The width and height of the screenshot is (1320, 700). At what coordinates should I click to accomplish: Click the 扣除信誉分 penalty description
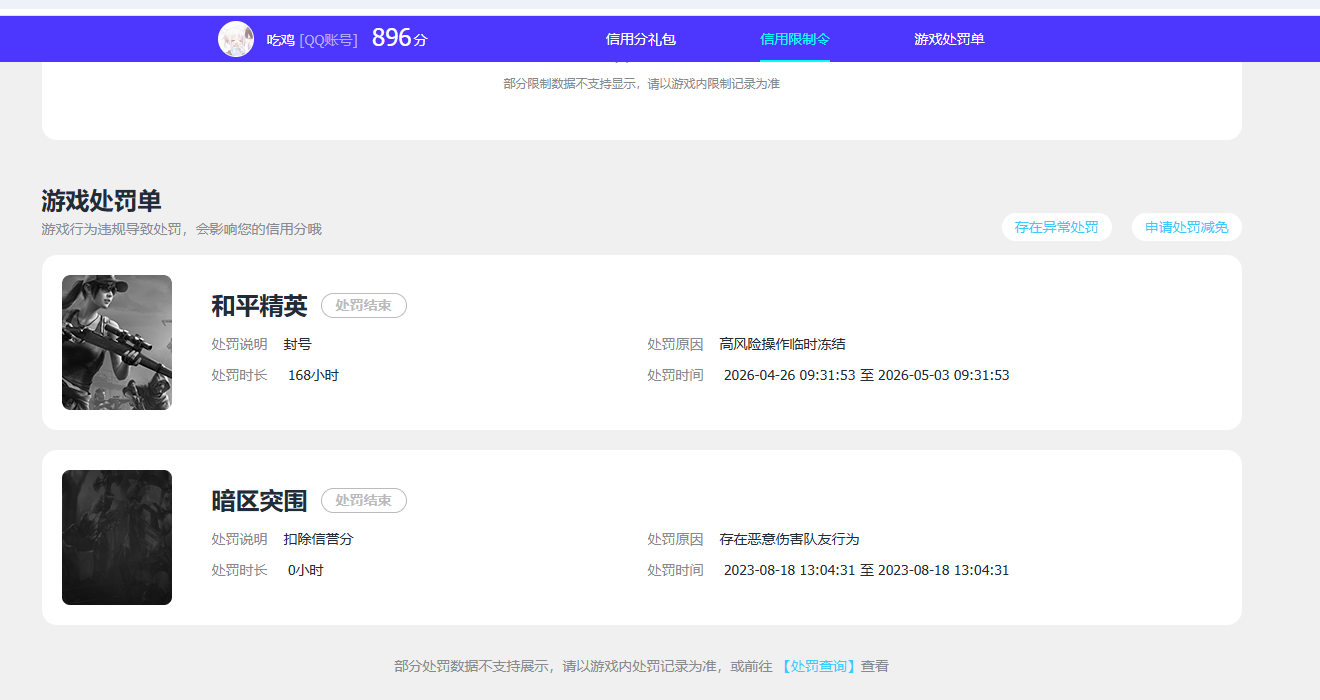[x=318, y=539]
